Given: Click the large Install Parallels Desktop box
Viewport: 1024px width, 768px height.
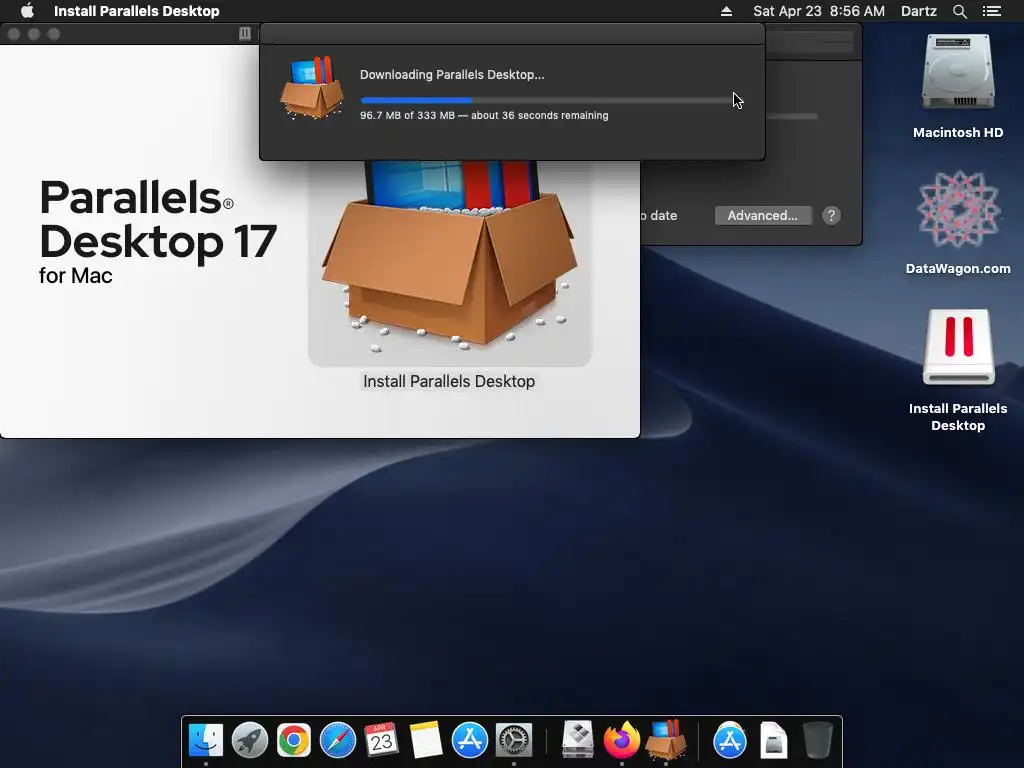Looking at the screenshot, I should [450, 261].
